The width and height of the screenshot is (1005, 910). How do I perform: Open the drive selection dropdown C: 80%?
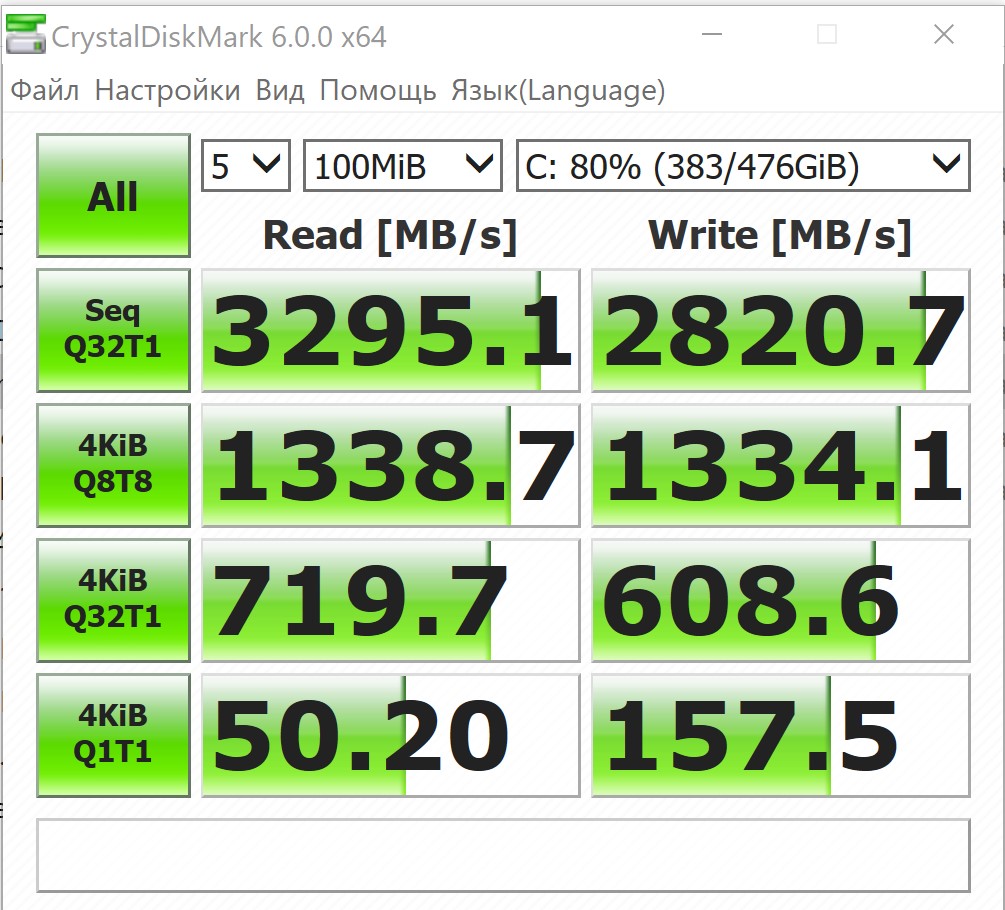(x=743, y=165)
